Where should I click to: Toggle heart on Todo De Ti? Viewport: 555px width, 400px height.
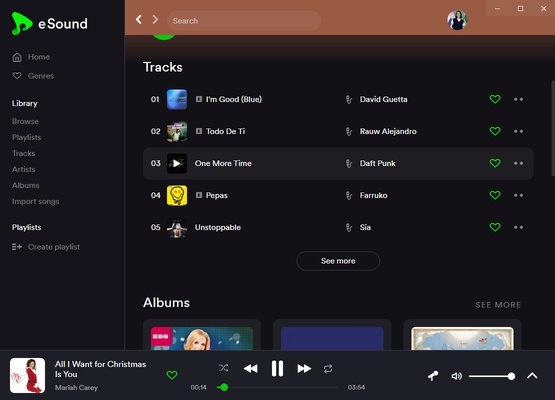(x=495, y=131)
